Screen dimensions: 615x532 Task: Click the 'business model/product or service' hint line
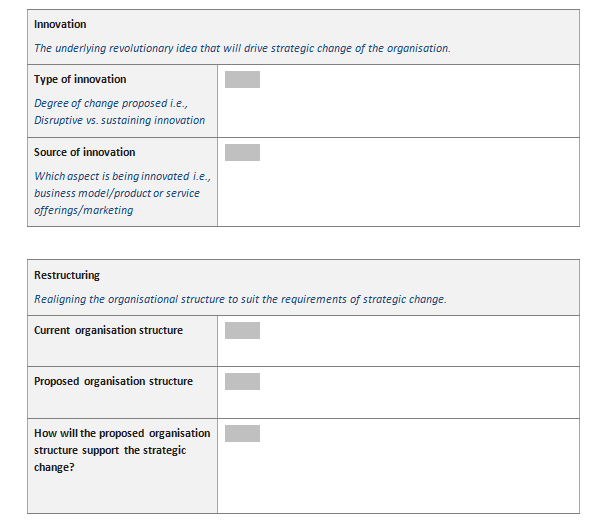coord(117,193)
